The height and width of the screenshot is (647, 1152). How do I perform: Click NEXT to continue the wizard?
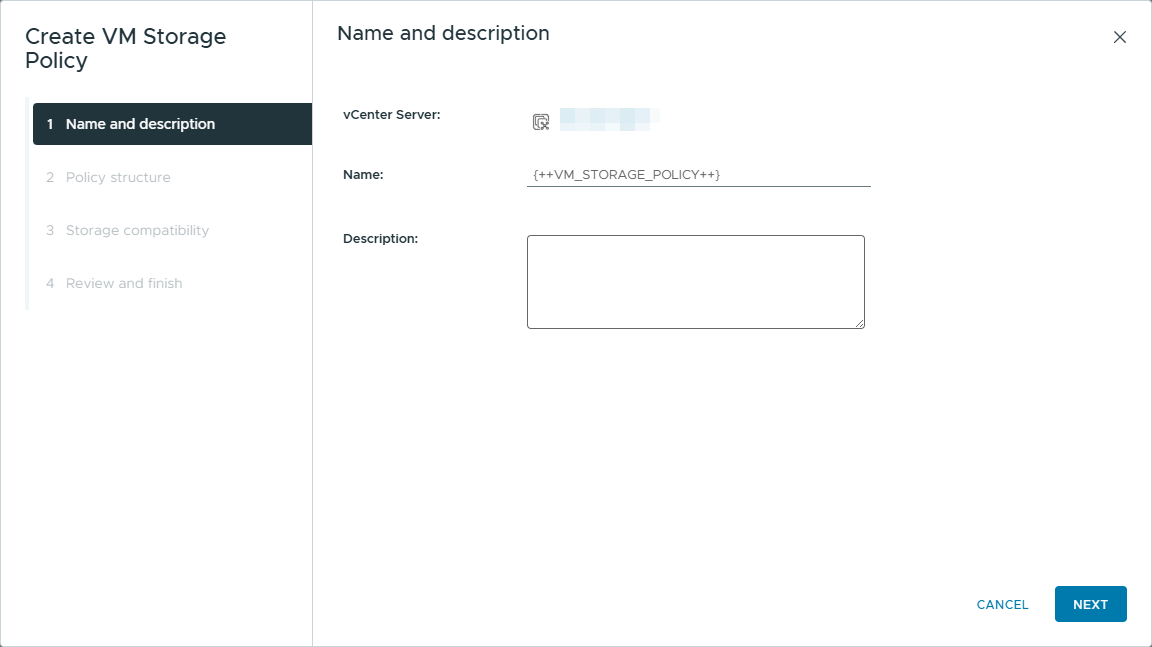(x=1090, y=604)
